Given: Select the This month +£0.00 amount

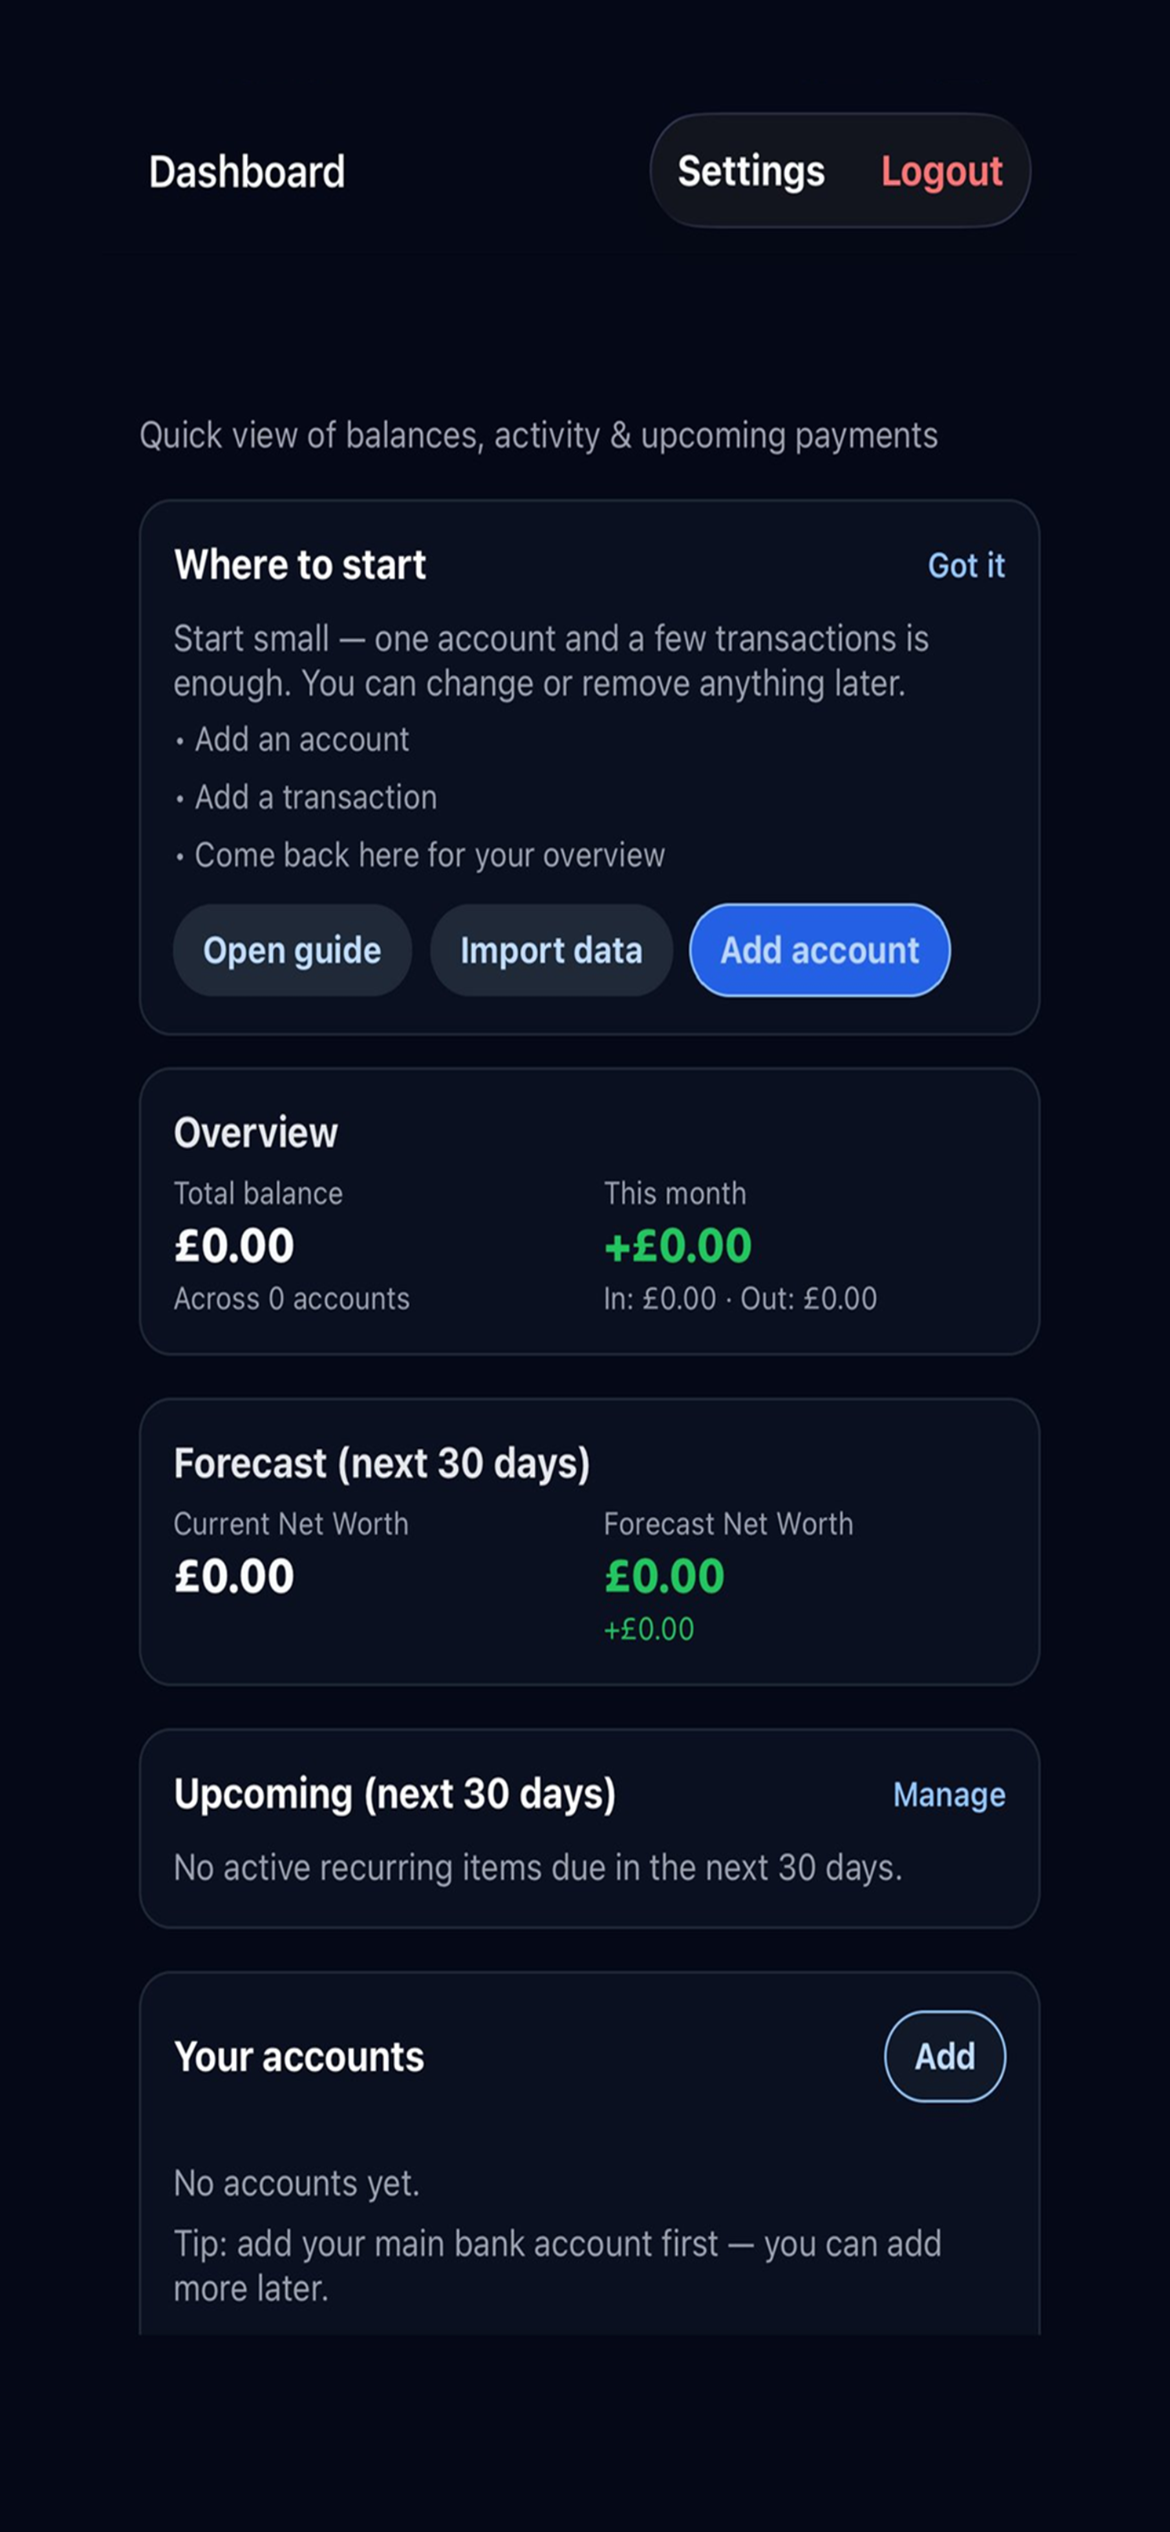Looking at the screenshot, I should pos(676,1243).
